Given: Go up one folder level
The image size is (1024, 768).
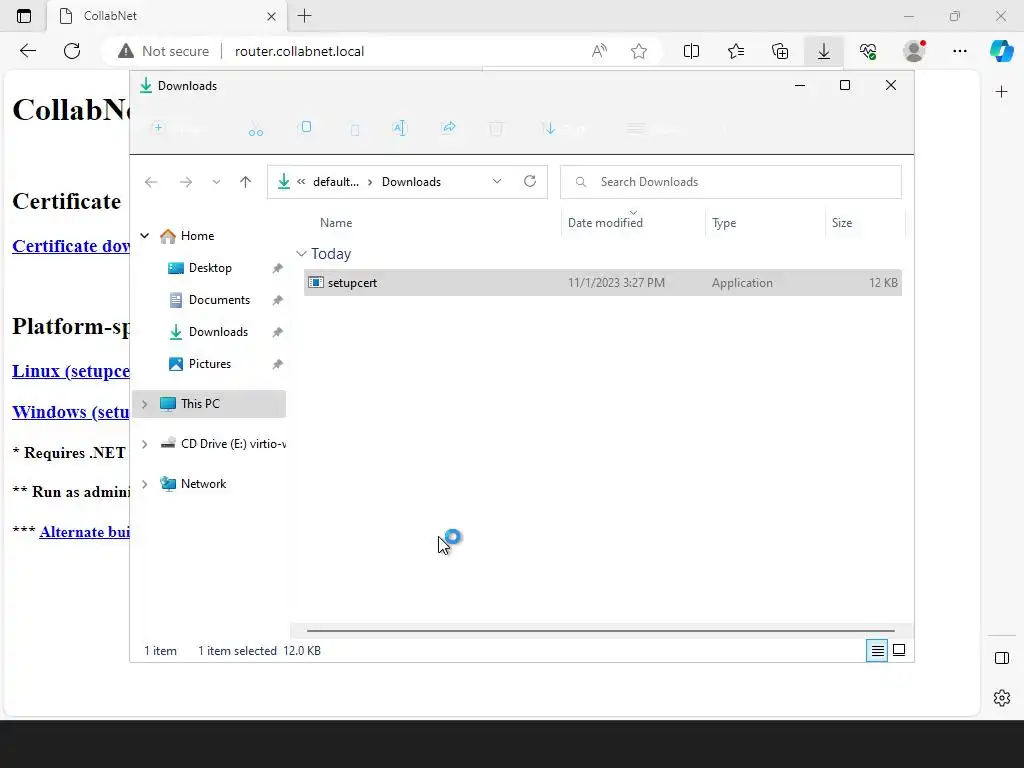Looking at the screenshot, I should pyautogui.click(x=246, y=182).
